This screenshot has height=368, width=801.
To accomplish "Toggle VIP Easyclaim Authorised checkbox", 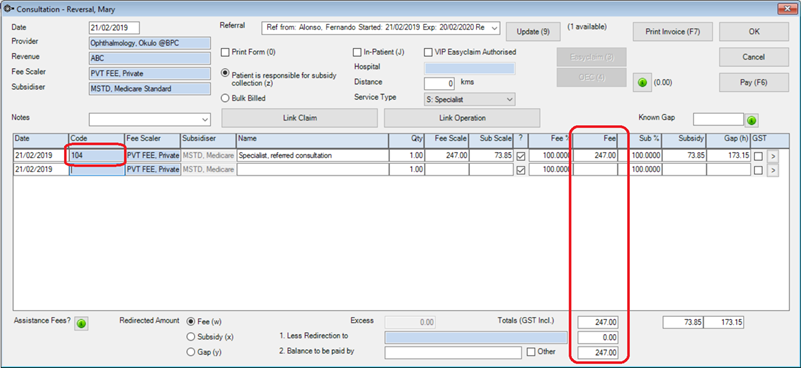I will coord(428,52).
